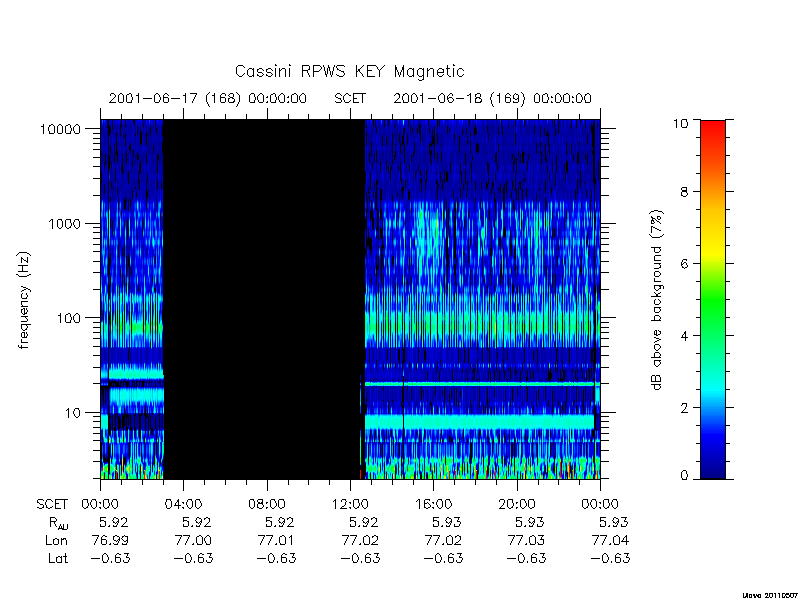This screenshot has height=600, width=800.
Task: Click the colorbar tick label '8'
Action: [x=684, y=192]
